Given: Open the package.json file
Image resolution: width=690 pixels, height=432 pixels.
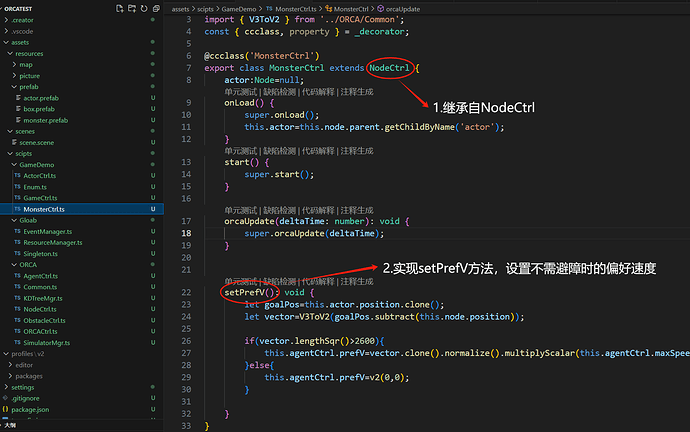Looking at the screenshot, I should (x=30, y=410).
